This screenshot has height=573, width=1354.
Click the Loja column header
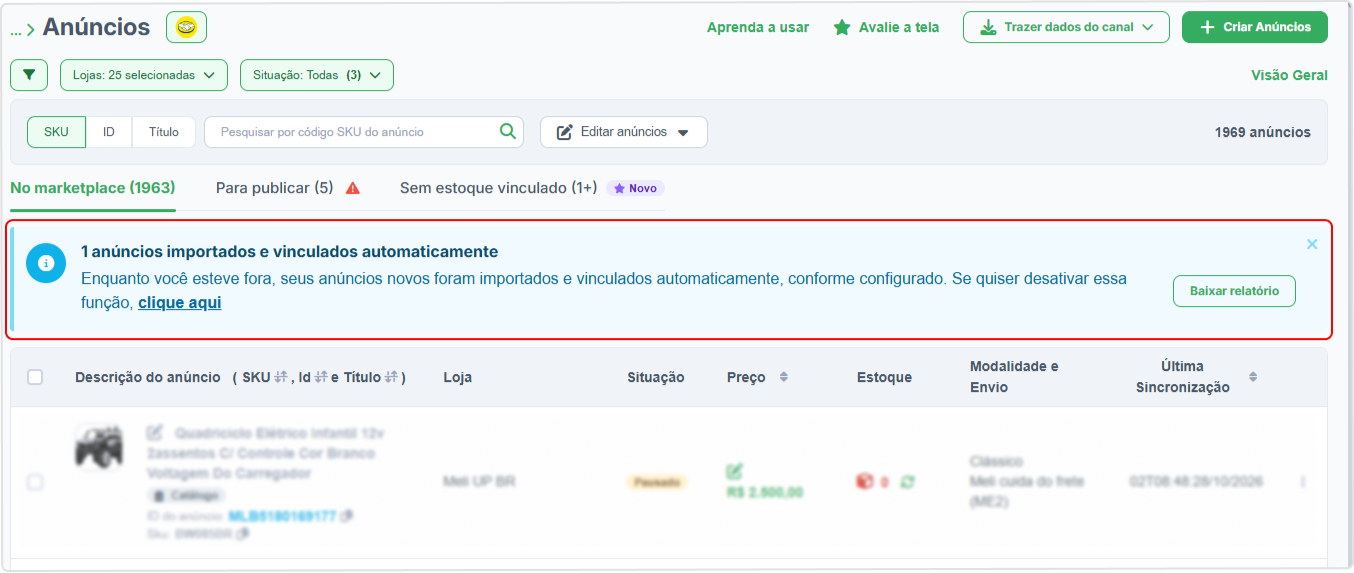458,377
